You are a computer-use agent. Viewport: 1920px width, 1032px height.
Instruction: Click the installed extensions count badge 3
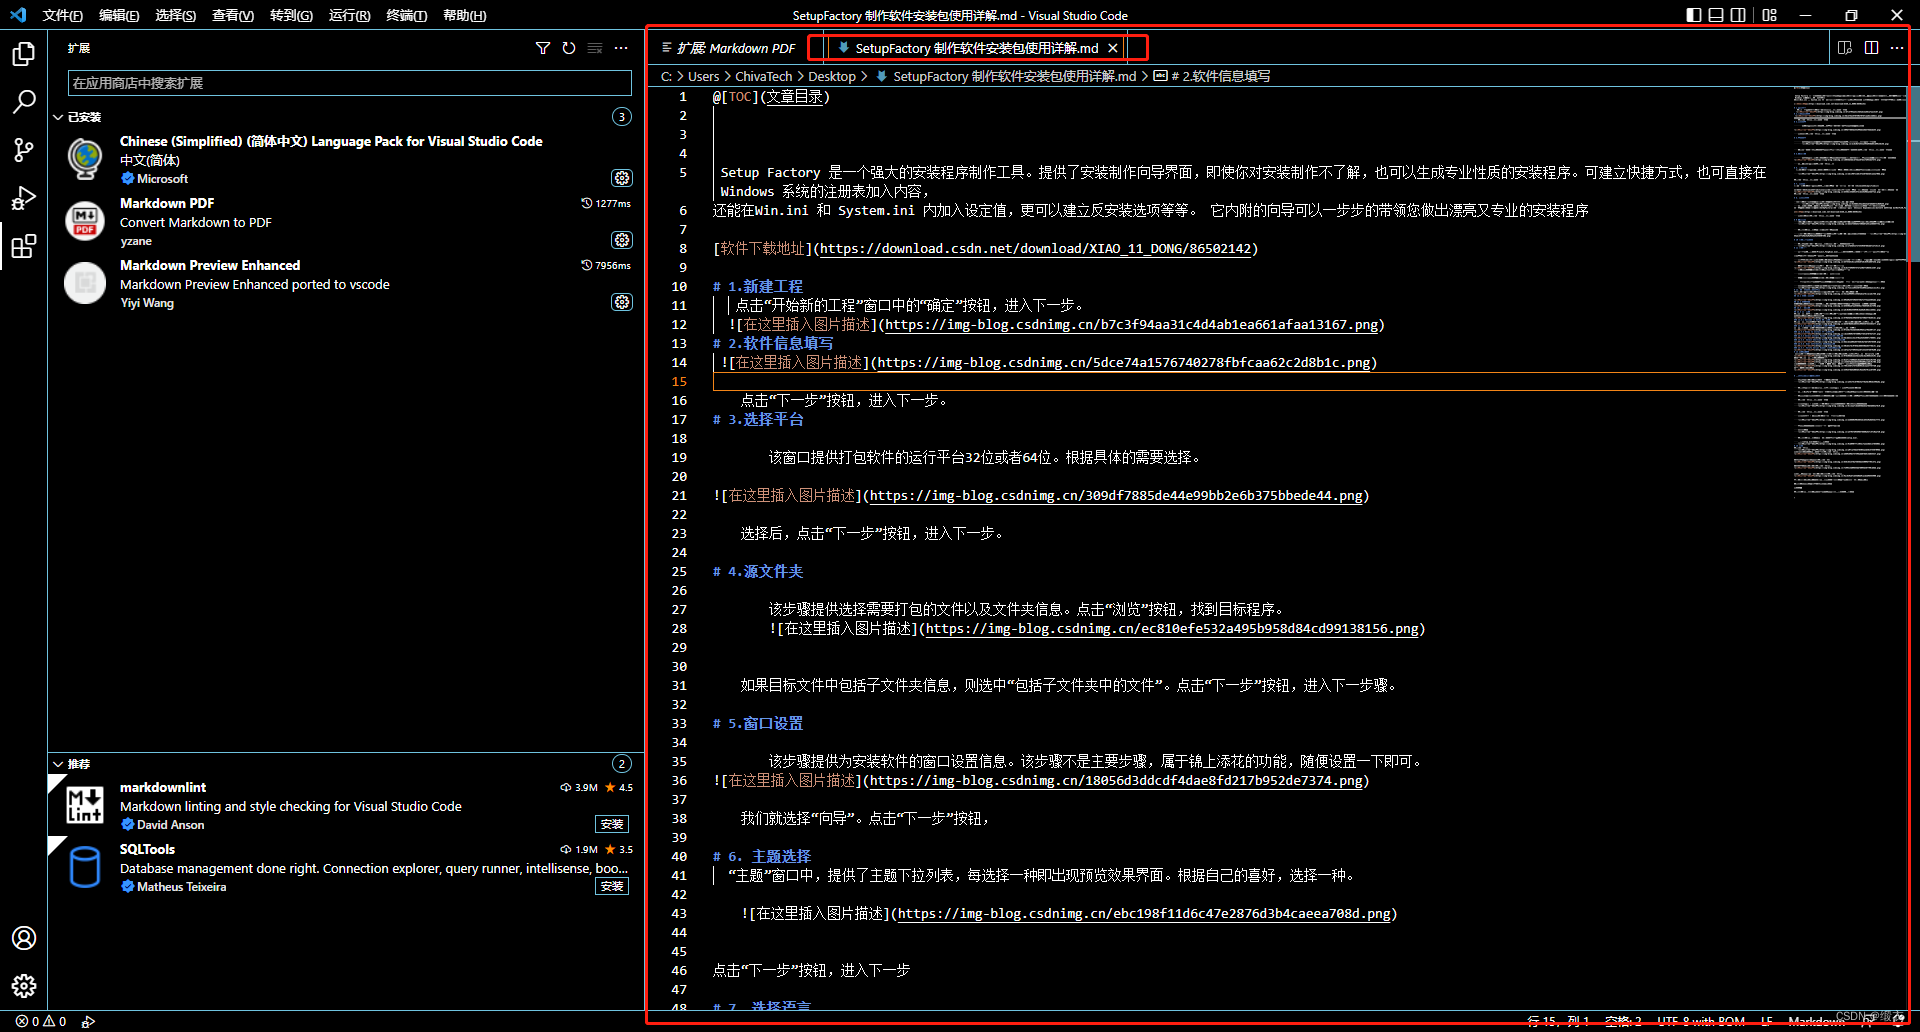(x=622, y=117)
